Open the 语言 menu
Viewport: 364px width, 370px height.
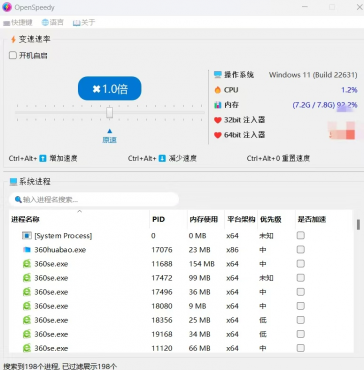[x=53, y=23]
